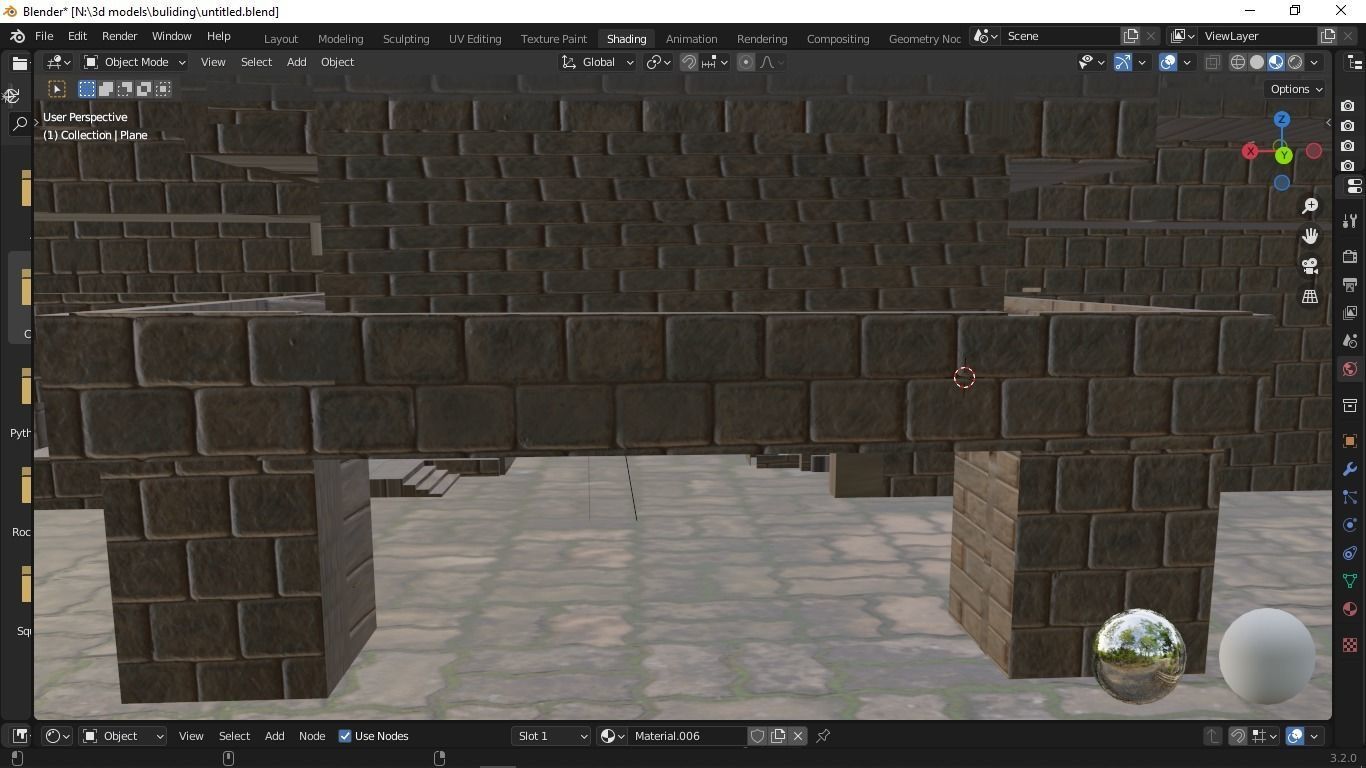This screenshot has height=768, width=1366.
Task: Choose the set new selection mode icon
Action: pos(87,89)
